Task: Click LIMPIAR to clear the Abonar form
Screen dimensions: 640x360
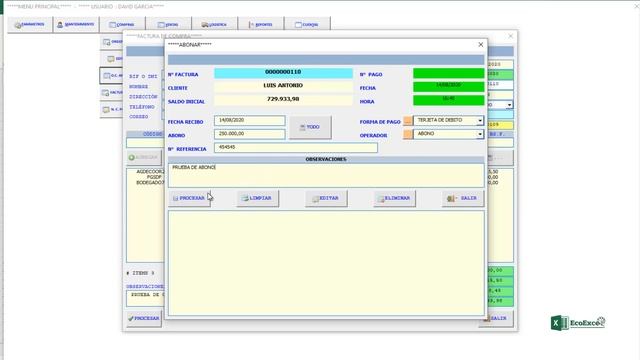Action: (x=258, y=198)
